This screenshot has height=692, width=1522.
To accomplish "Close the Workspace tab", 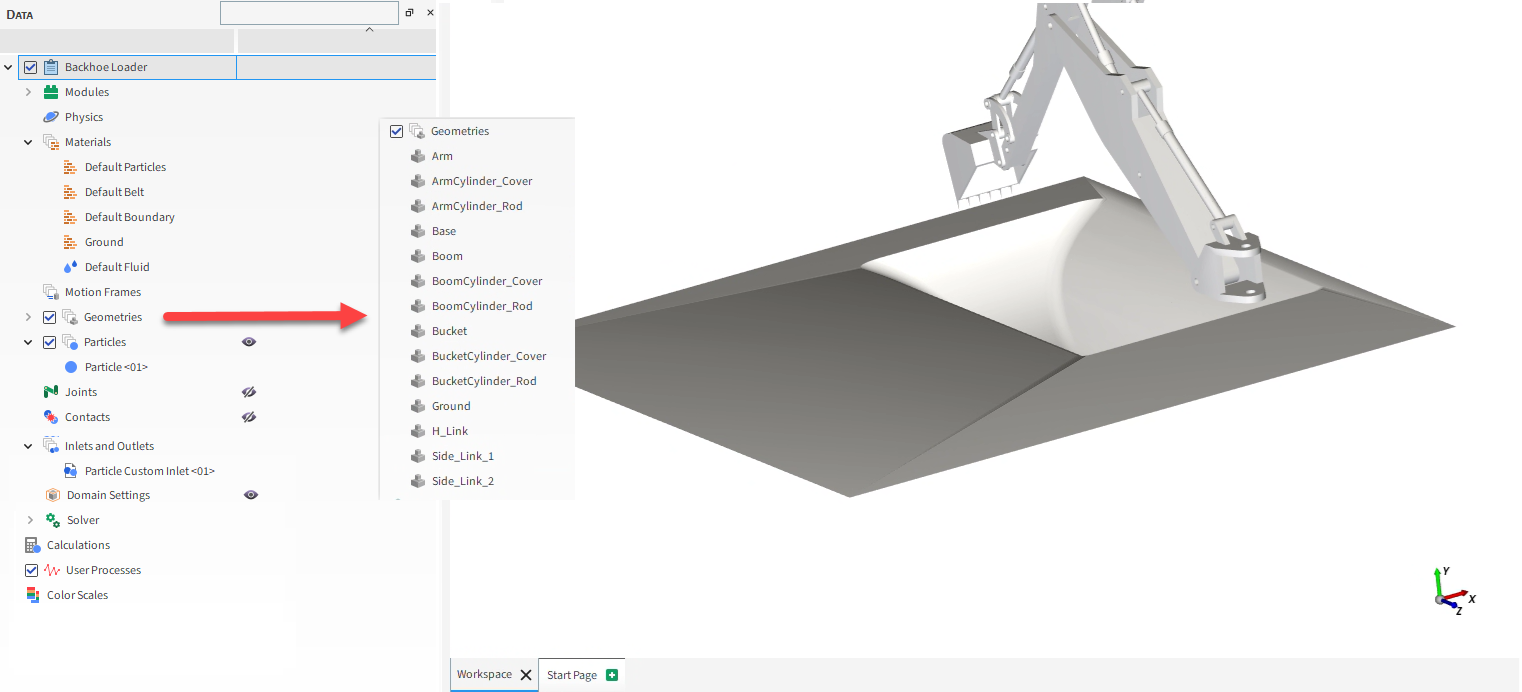I will click(x=526, y=675).
